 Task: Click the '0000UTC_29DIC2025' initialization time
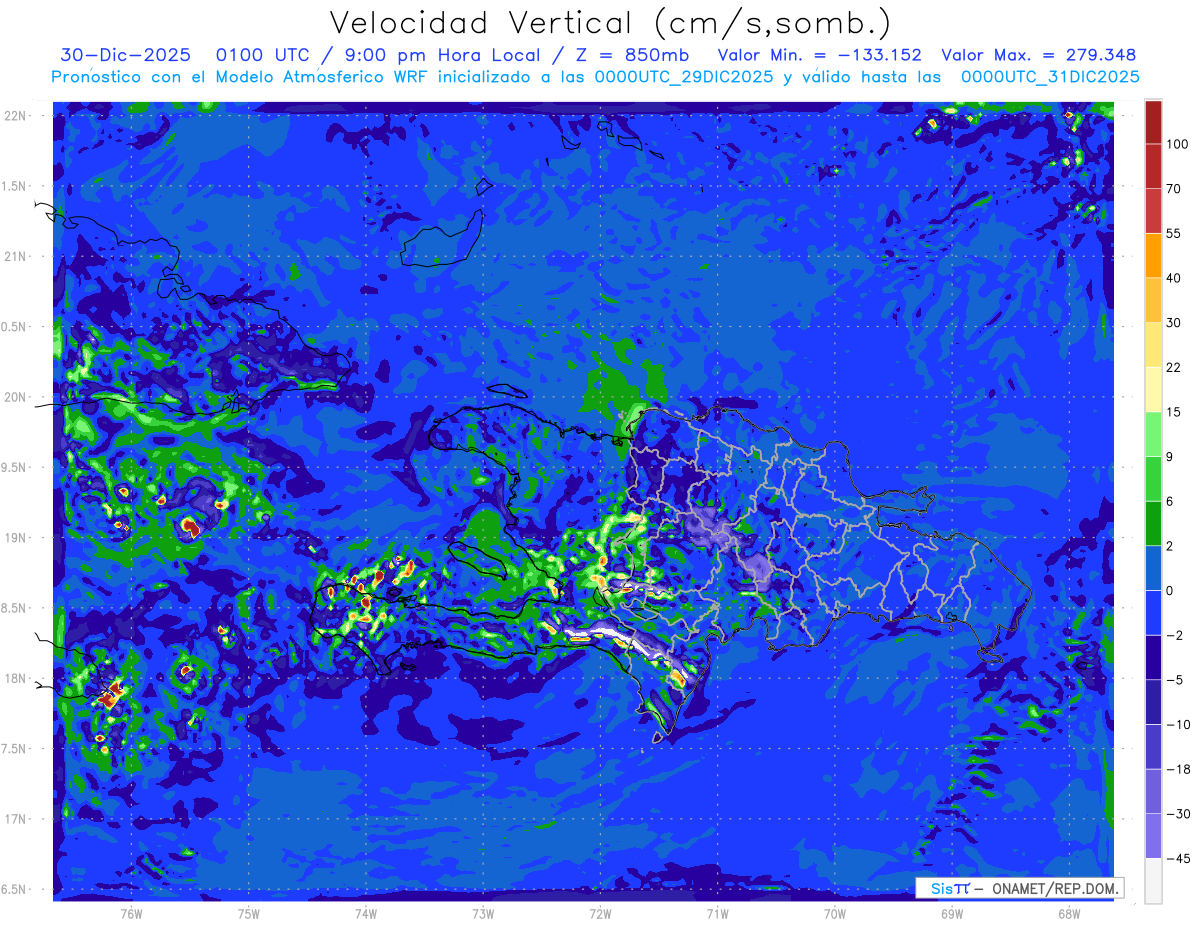pyautogui.click(x=684, y=77)
